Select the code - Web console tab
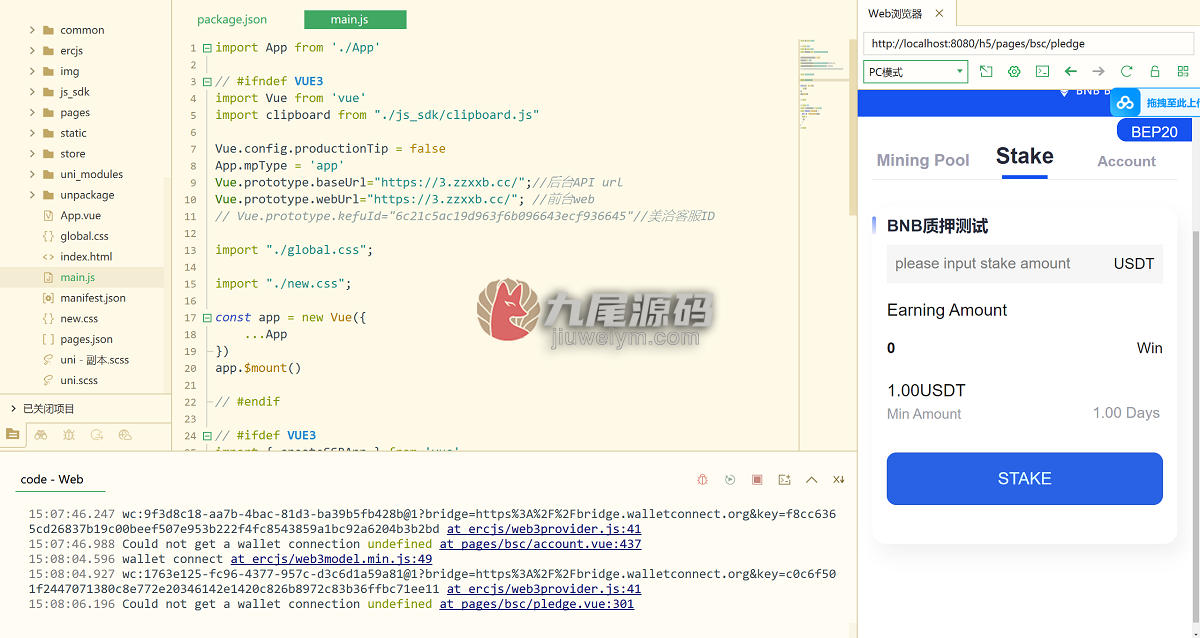Viewport: 1200px width, 638px height. pos(52,479)
